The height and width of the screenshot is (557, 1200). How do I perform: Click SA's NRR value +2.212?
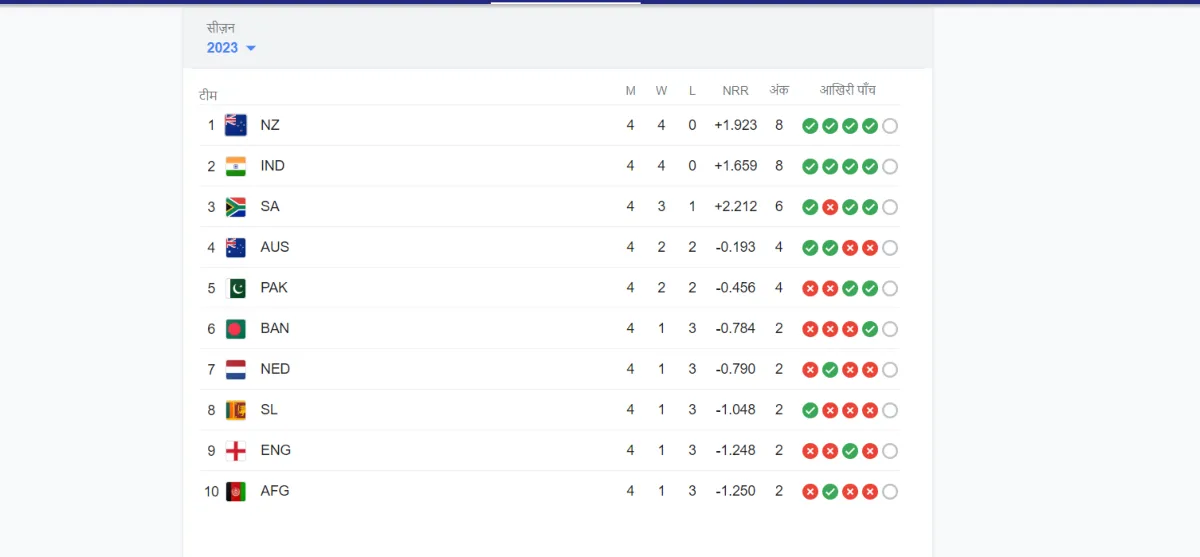(736, 206)
